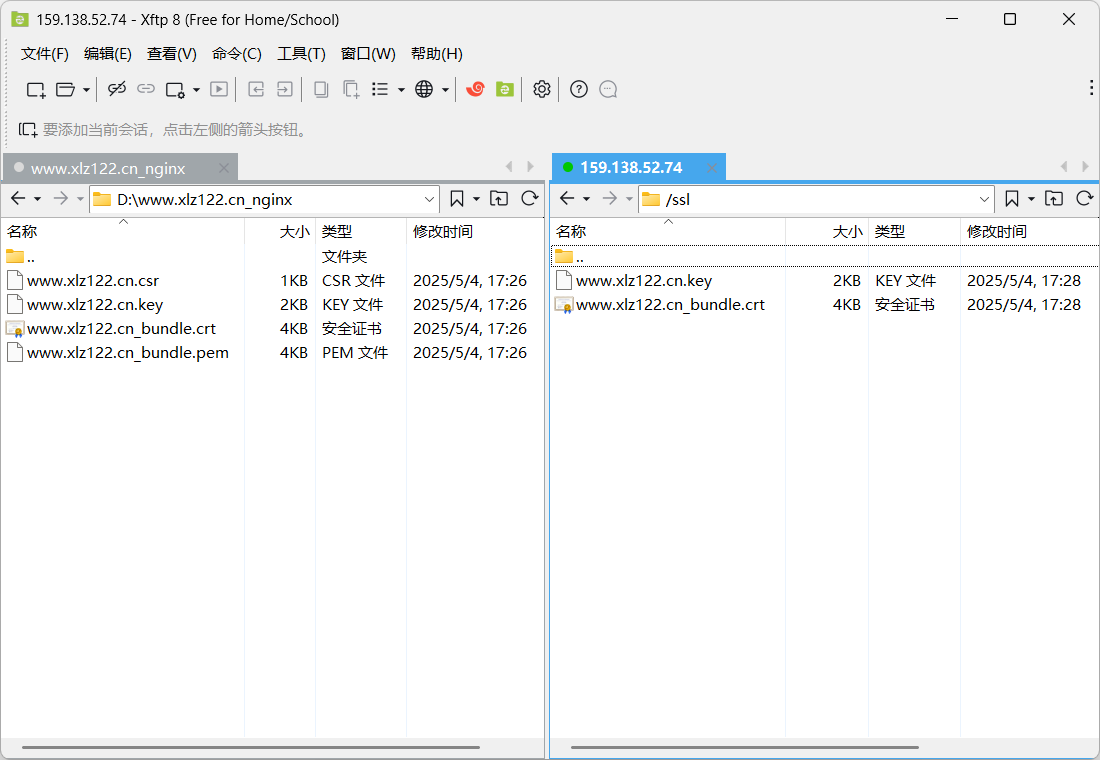Click the green Xftp toolbar icon
This screenshot has height=760, width=1100.
click(x=504, y=89)
